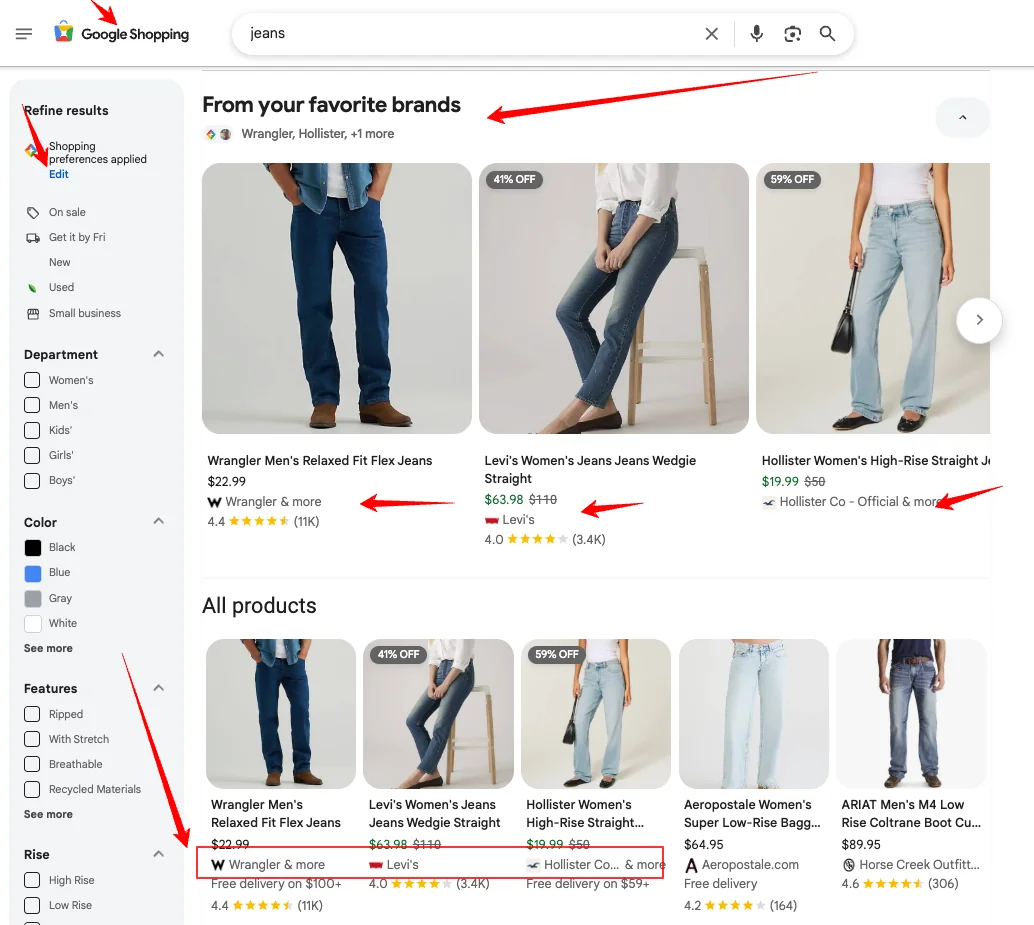This screenshot has height=925, width=1034.
Task: Open large Levi's Wedgie jeans image
Action: pos(614,299)
